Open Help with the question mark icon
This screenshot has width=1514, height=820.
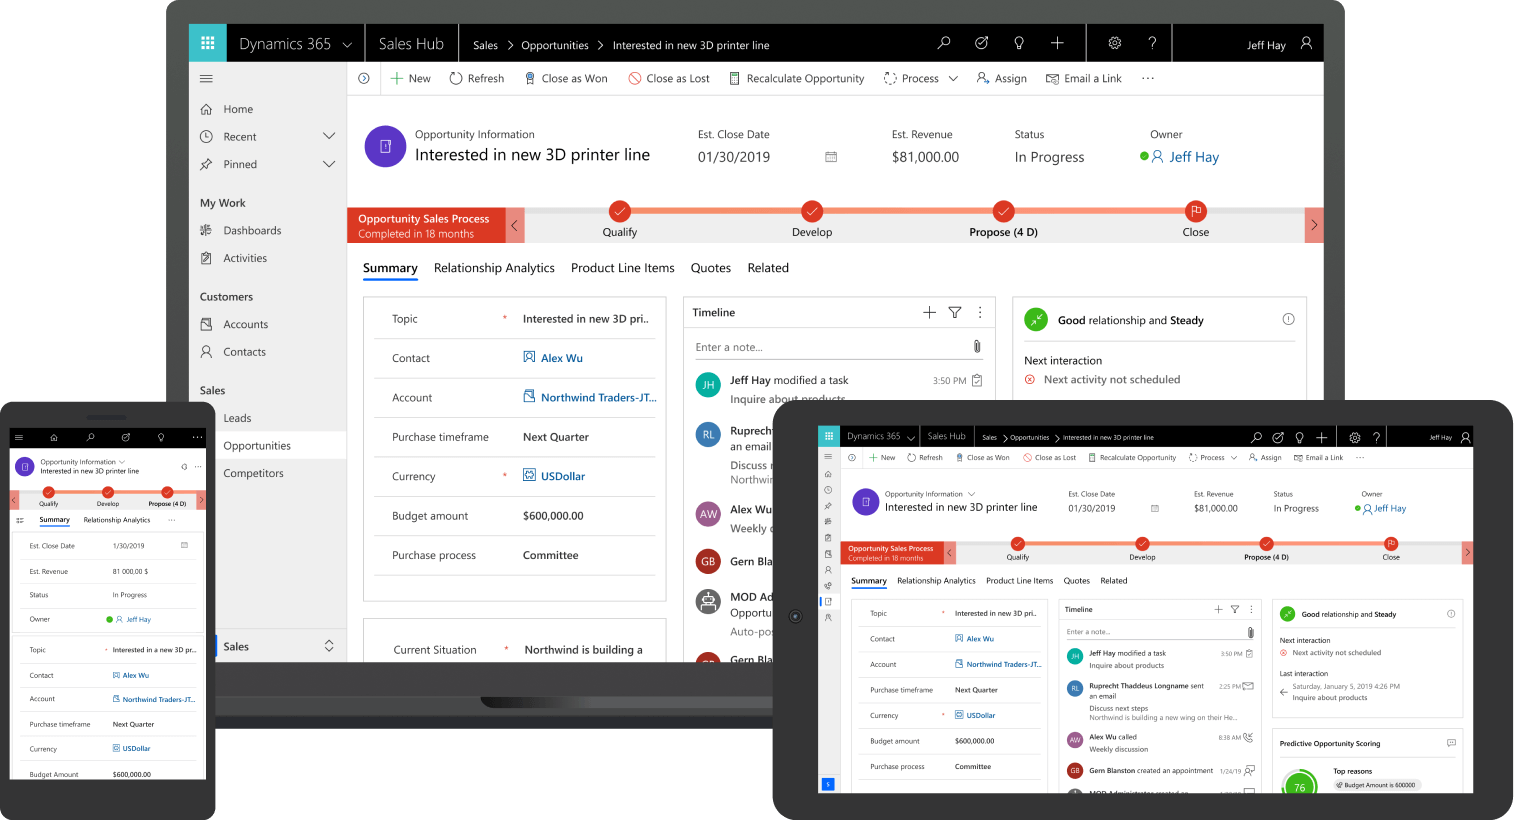pos(1152,43)
